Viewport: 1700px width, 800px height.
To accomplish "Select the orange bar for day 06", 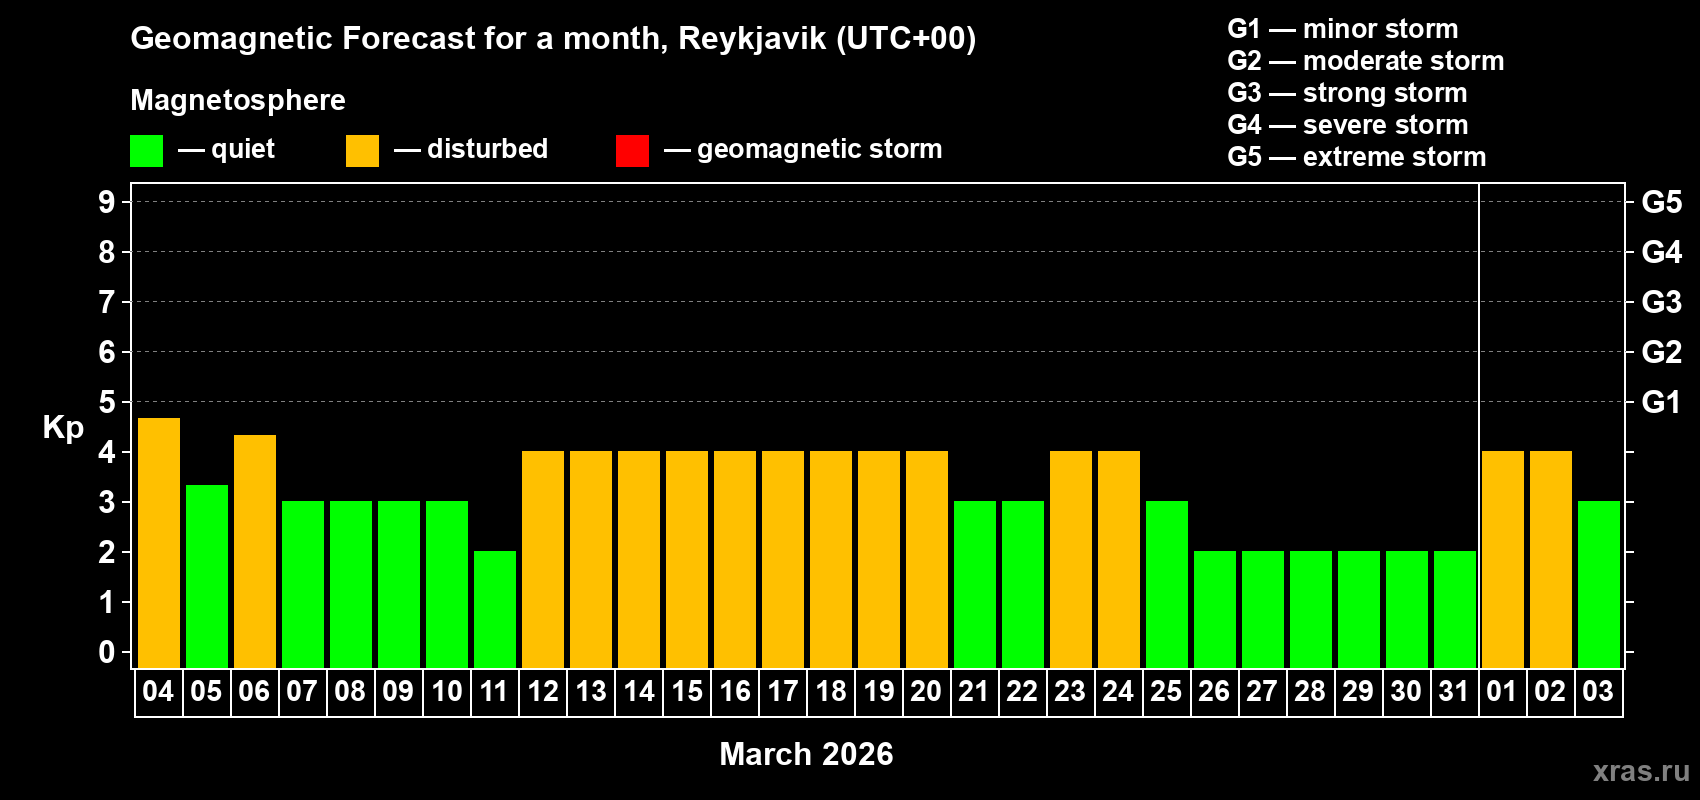I will pyautogui.click(x=255, y=551).
